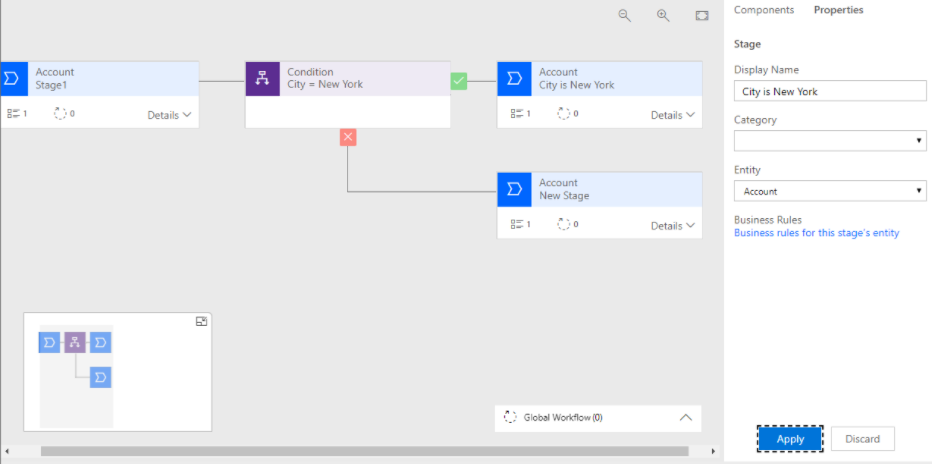937x464 pixels.
Task: Collapse the minimap using its corner icon
Action: coord(201,321)
